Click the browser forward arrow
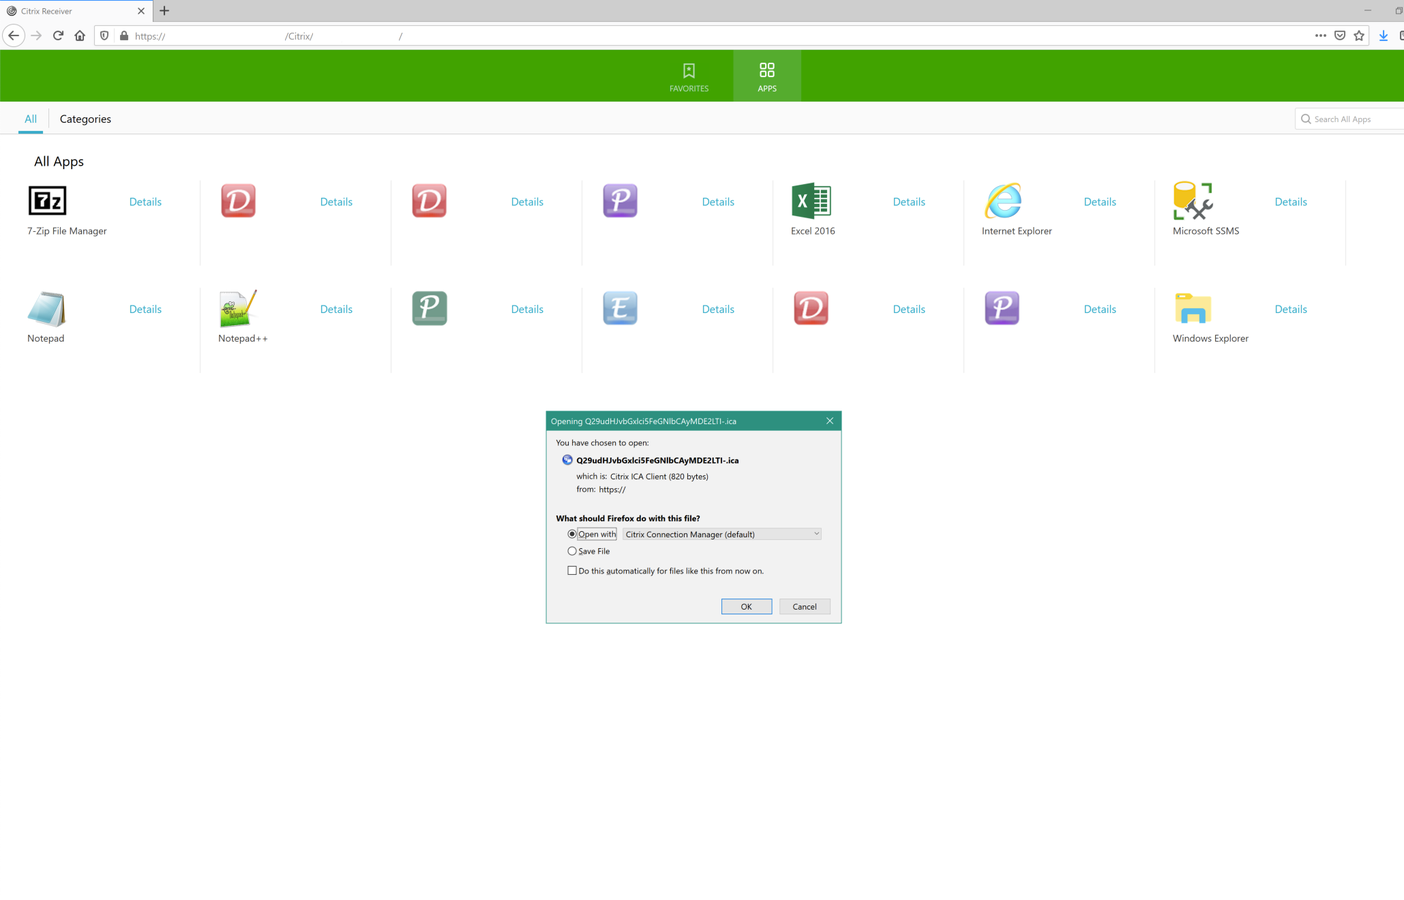The image size is (1404, 900). 36,36
